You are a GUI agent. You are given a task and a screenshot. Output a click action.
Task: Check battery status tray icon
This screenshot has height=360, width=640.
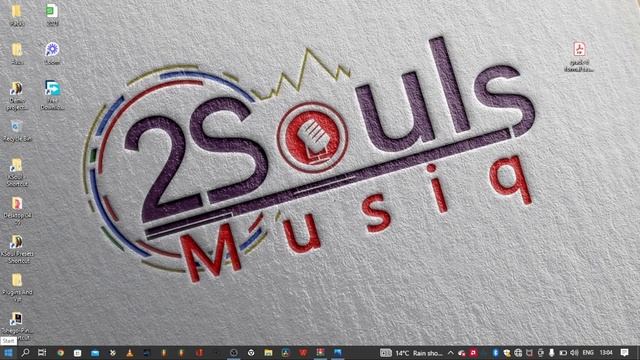click(x=563, y=353)
